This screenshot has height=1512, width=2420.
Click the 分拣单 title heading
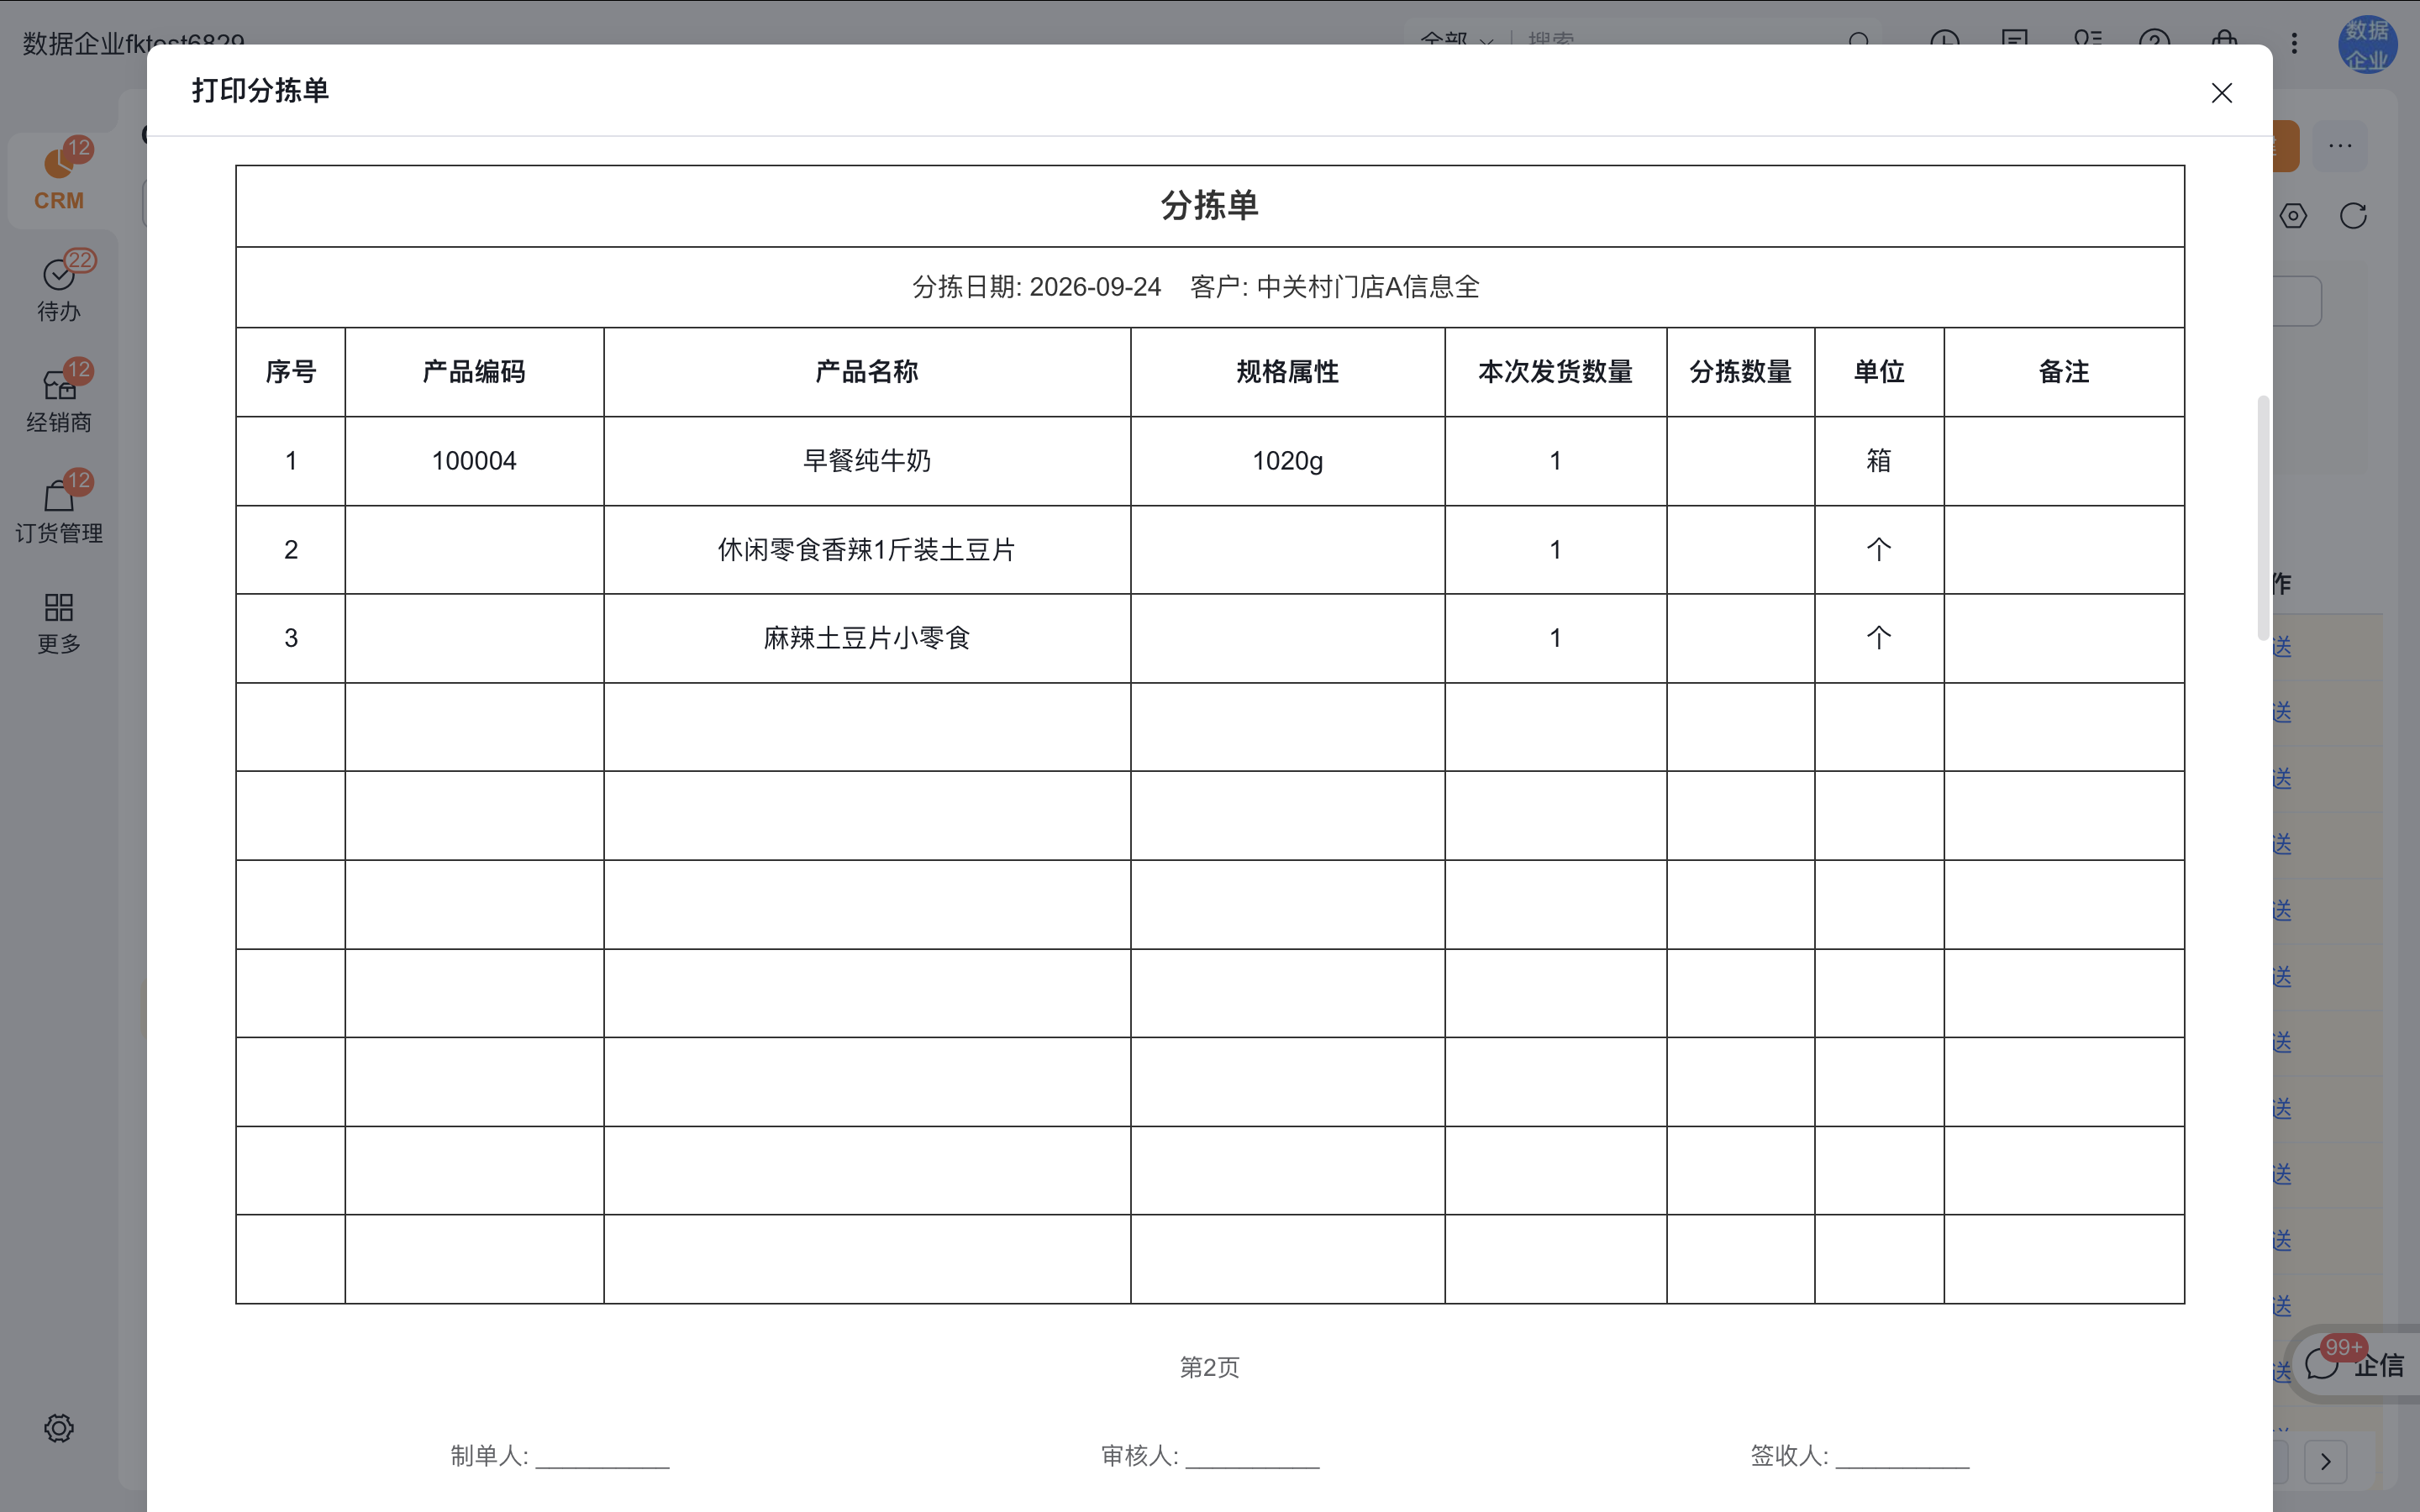[1209, 206]
